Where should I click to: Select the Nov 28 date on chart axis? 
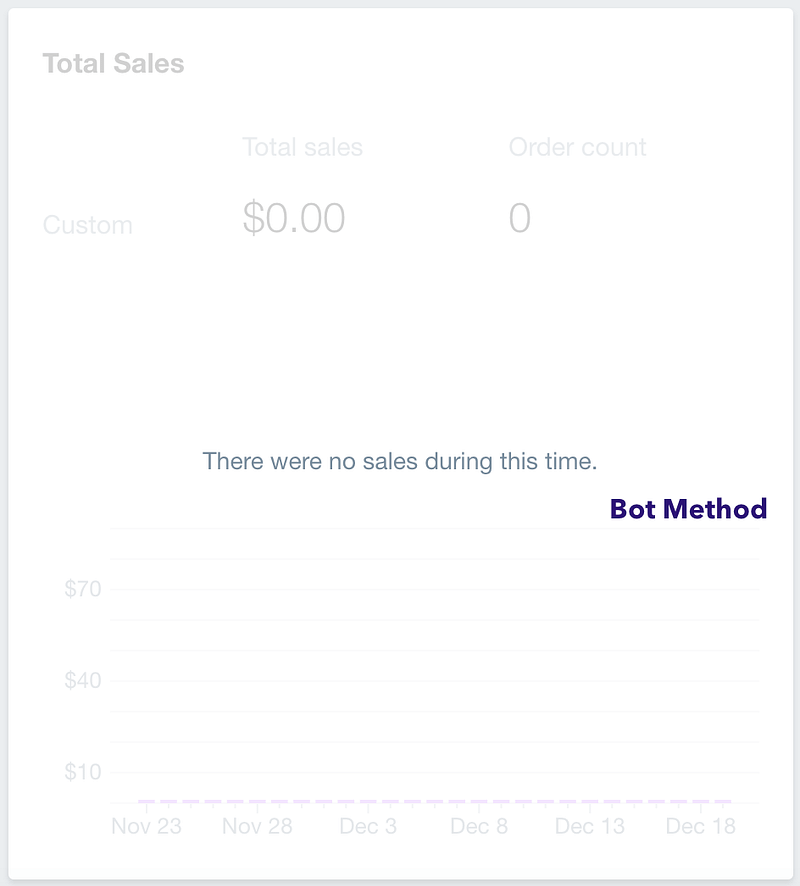click(257, 826)
